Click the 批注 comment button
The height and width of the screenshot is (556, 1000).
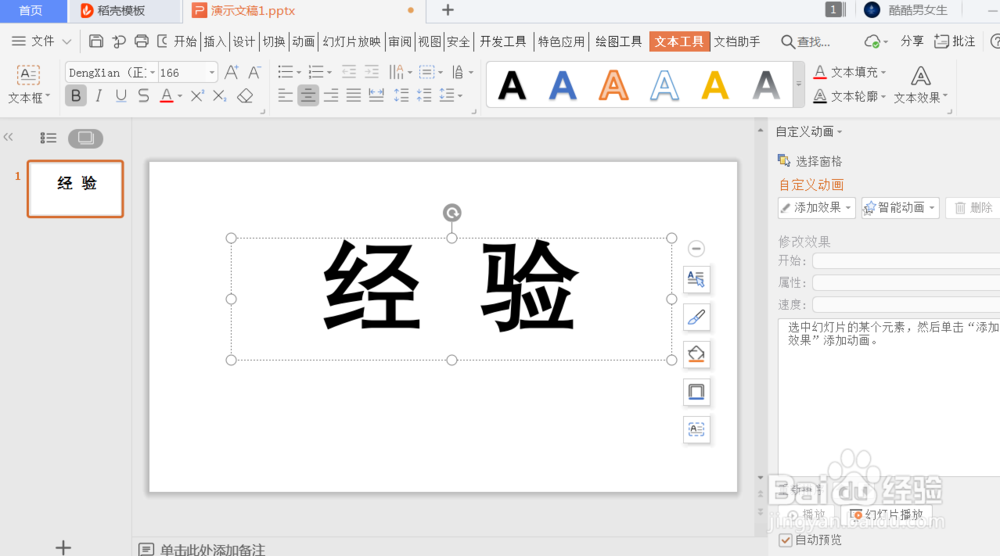pyautogui.click(x=955, y=41)
